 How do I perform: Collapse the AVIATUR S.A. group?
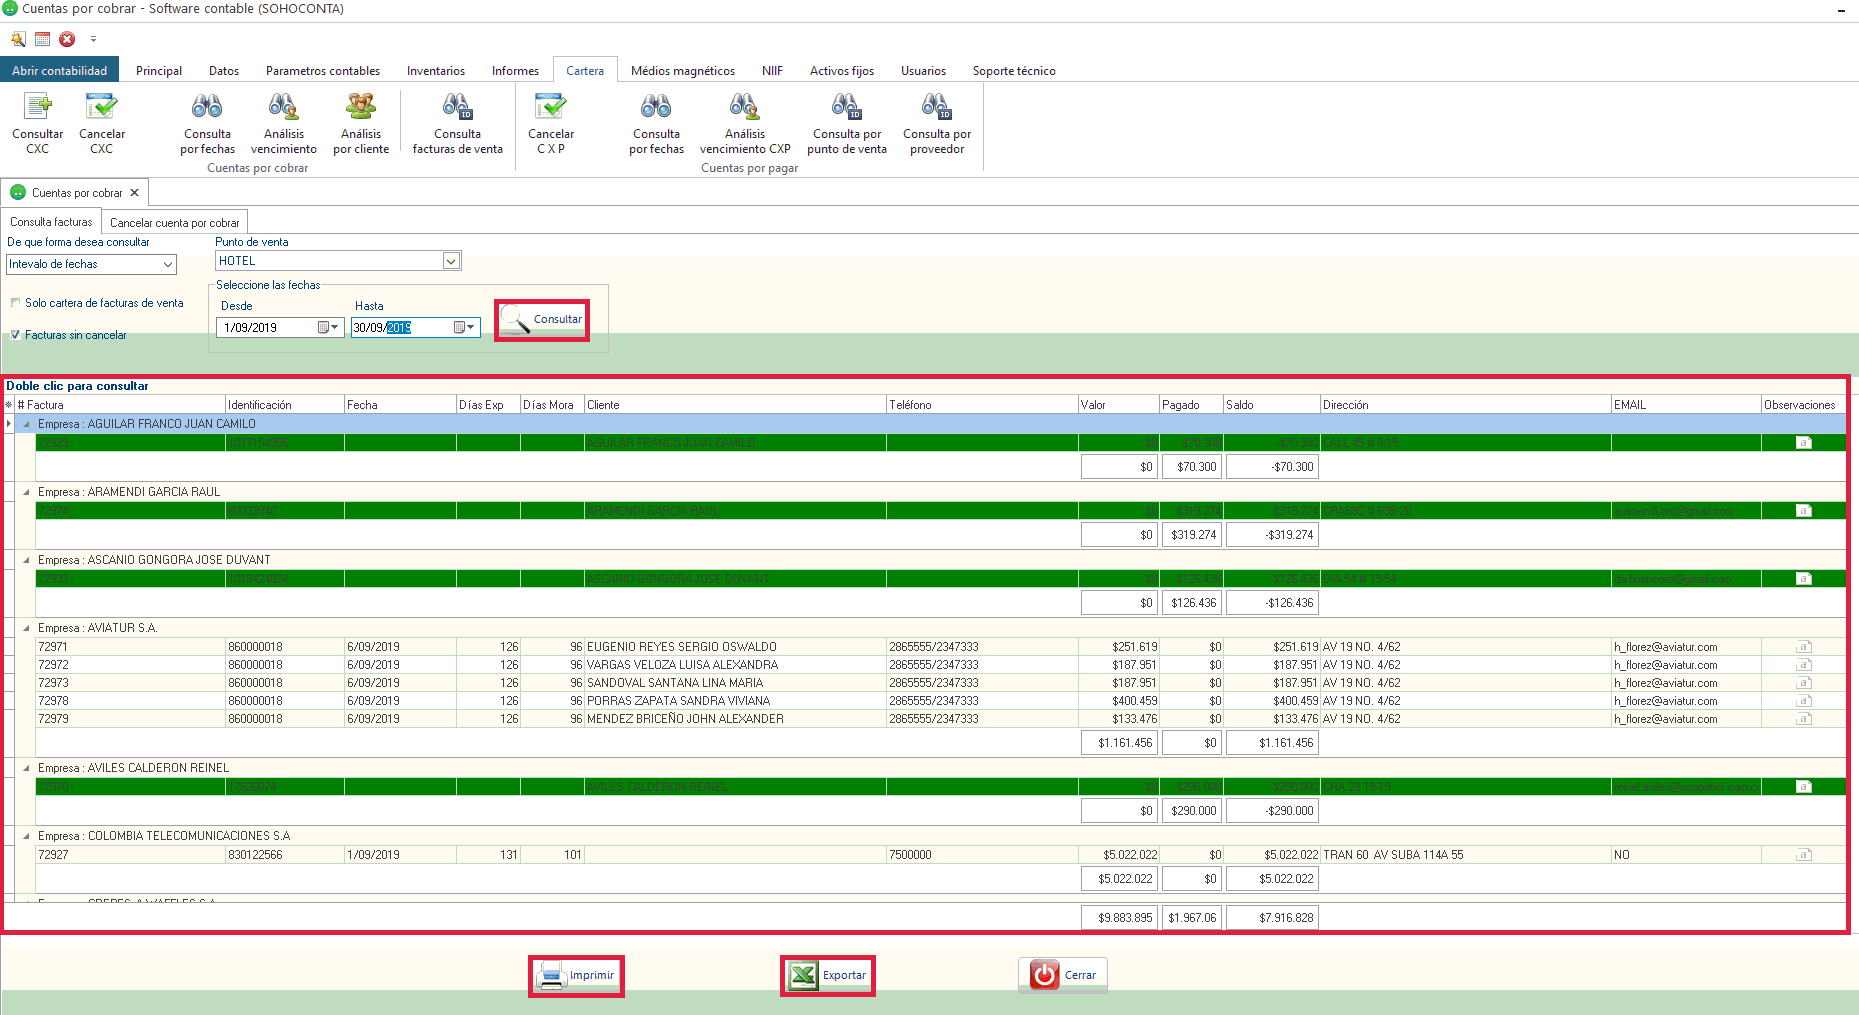27,629
